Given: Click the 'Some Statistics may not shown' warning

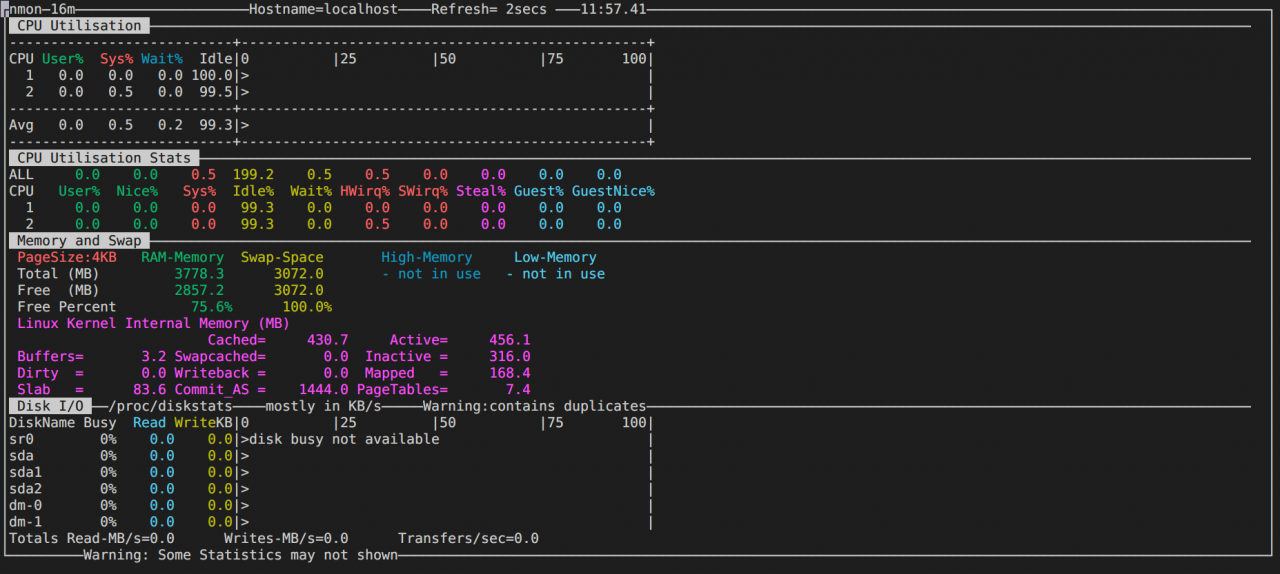Looking at the screenshot, I should point(240,555).
